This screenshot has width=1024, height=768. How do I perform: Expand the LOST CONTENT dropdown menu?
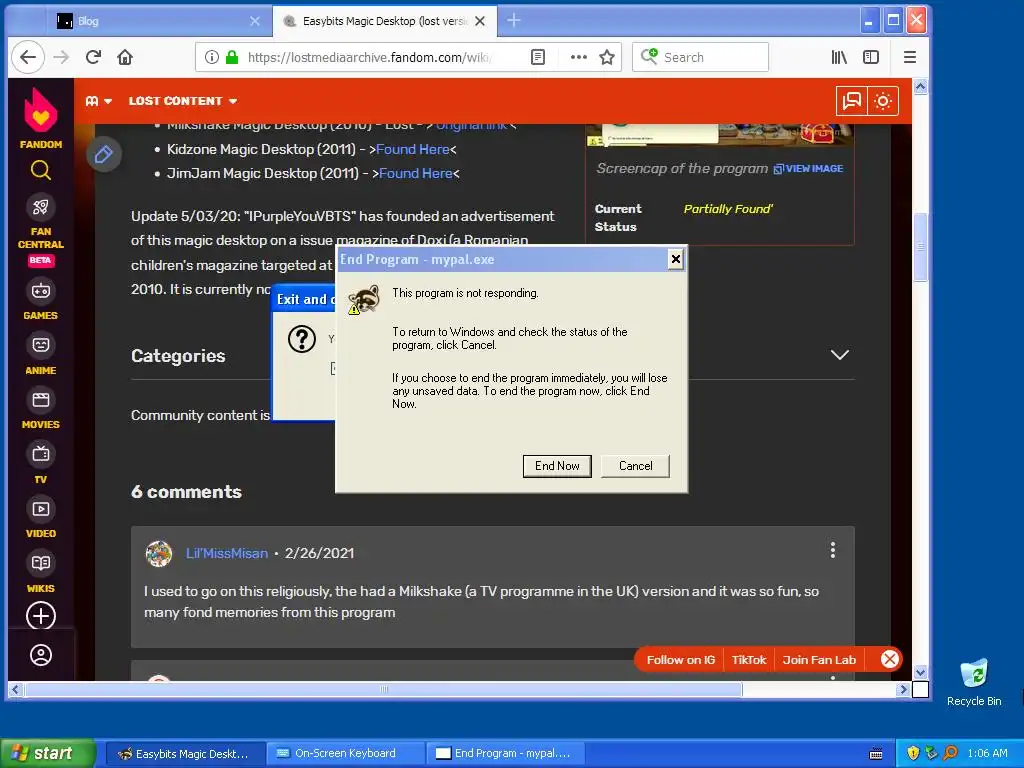(183, 101)
